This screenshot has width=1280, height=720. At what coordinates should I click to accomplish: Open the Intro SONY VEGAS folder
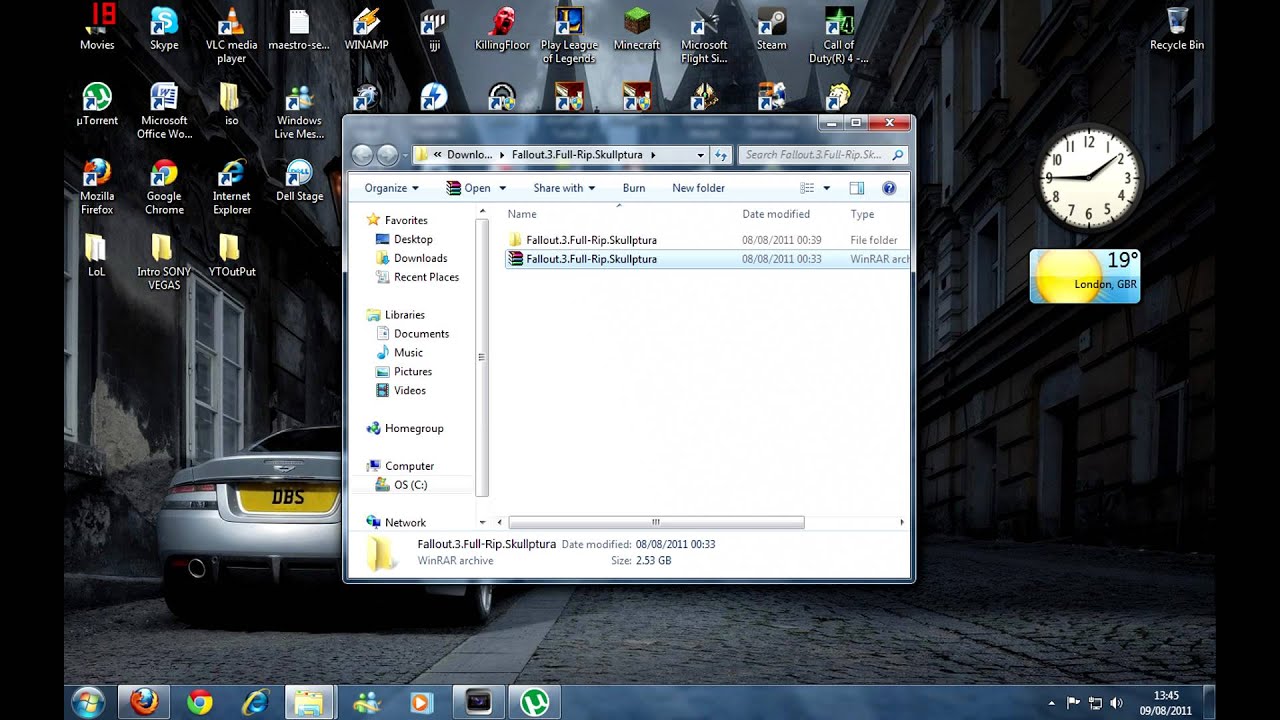[x=164, y=262]
